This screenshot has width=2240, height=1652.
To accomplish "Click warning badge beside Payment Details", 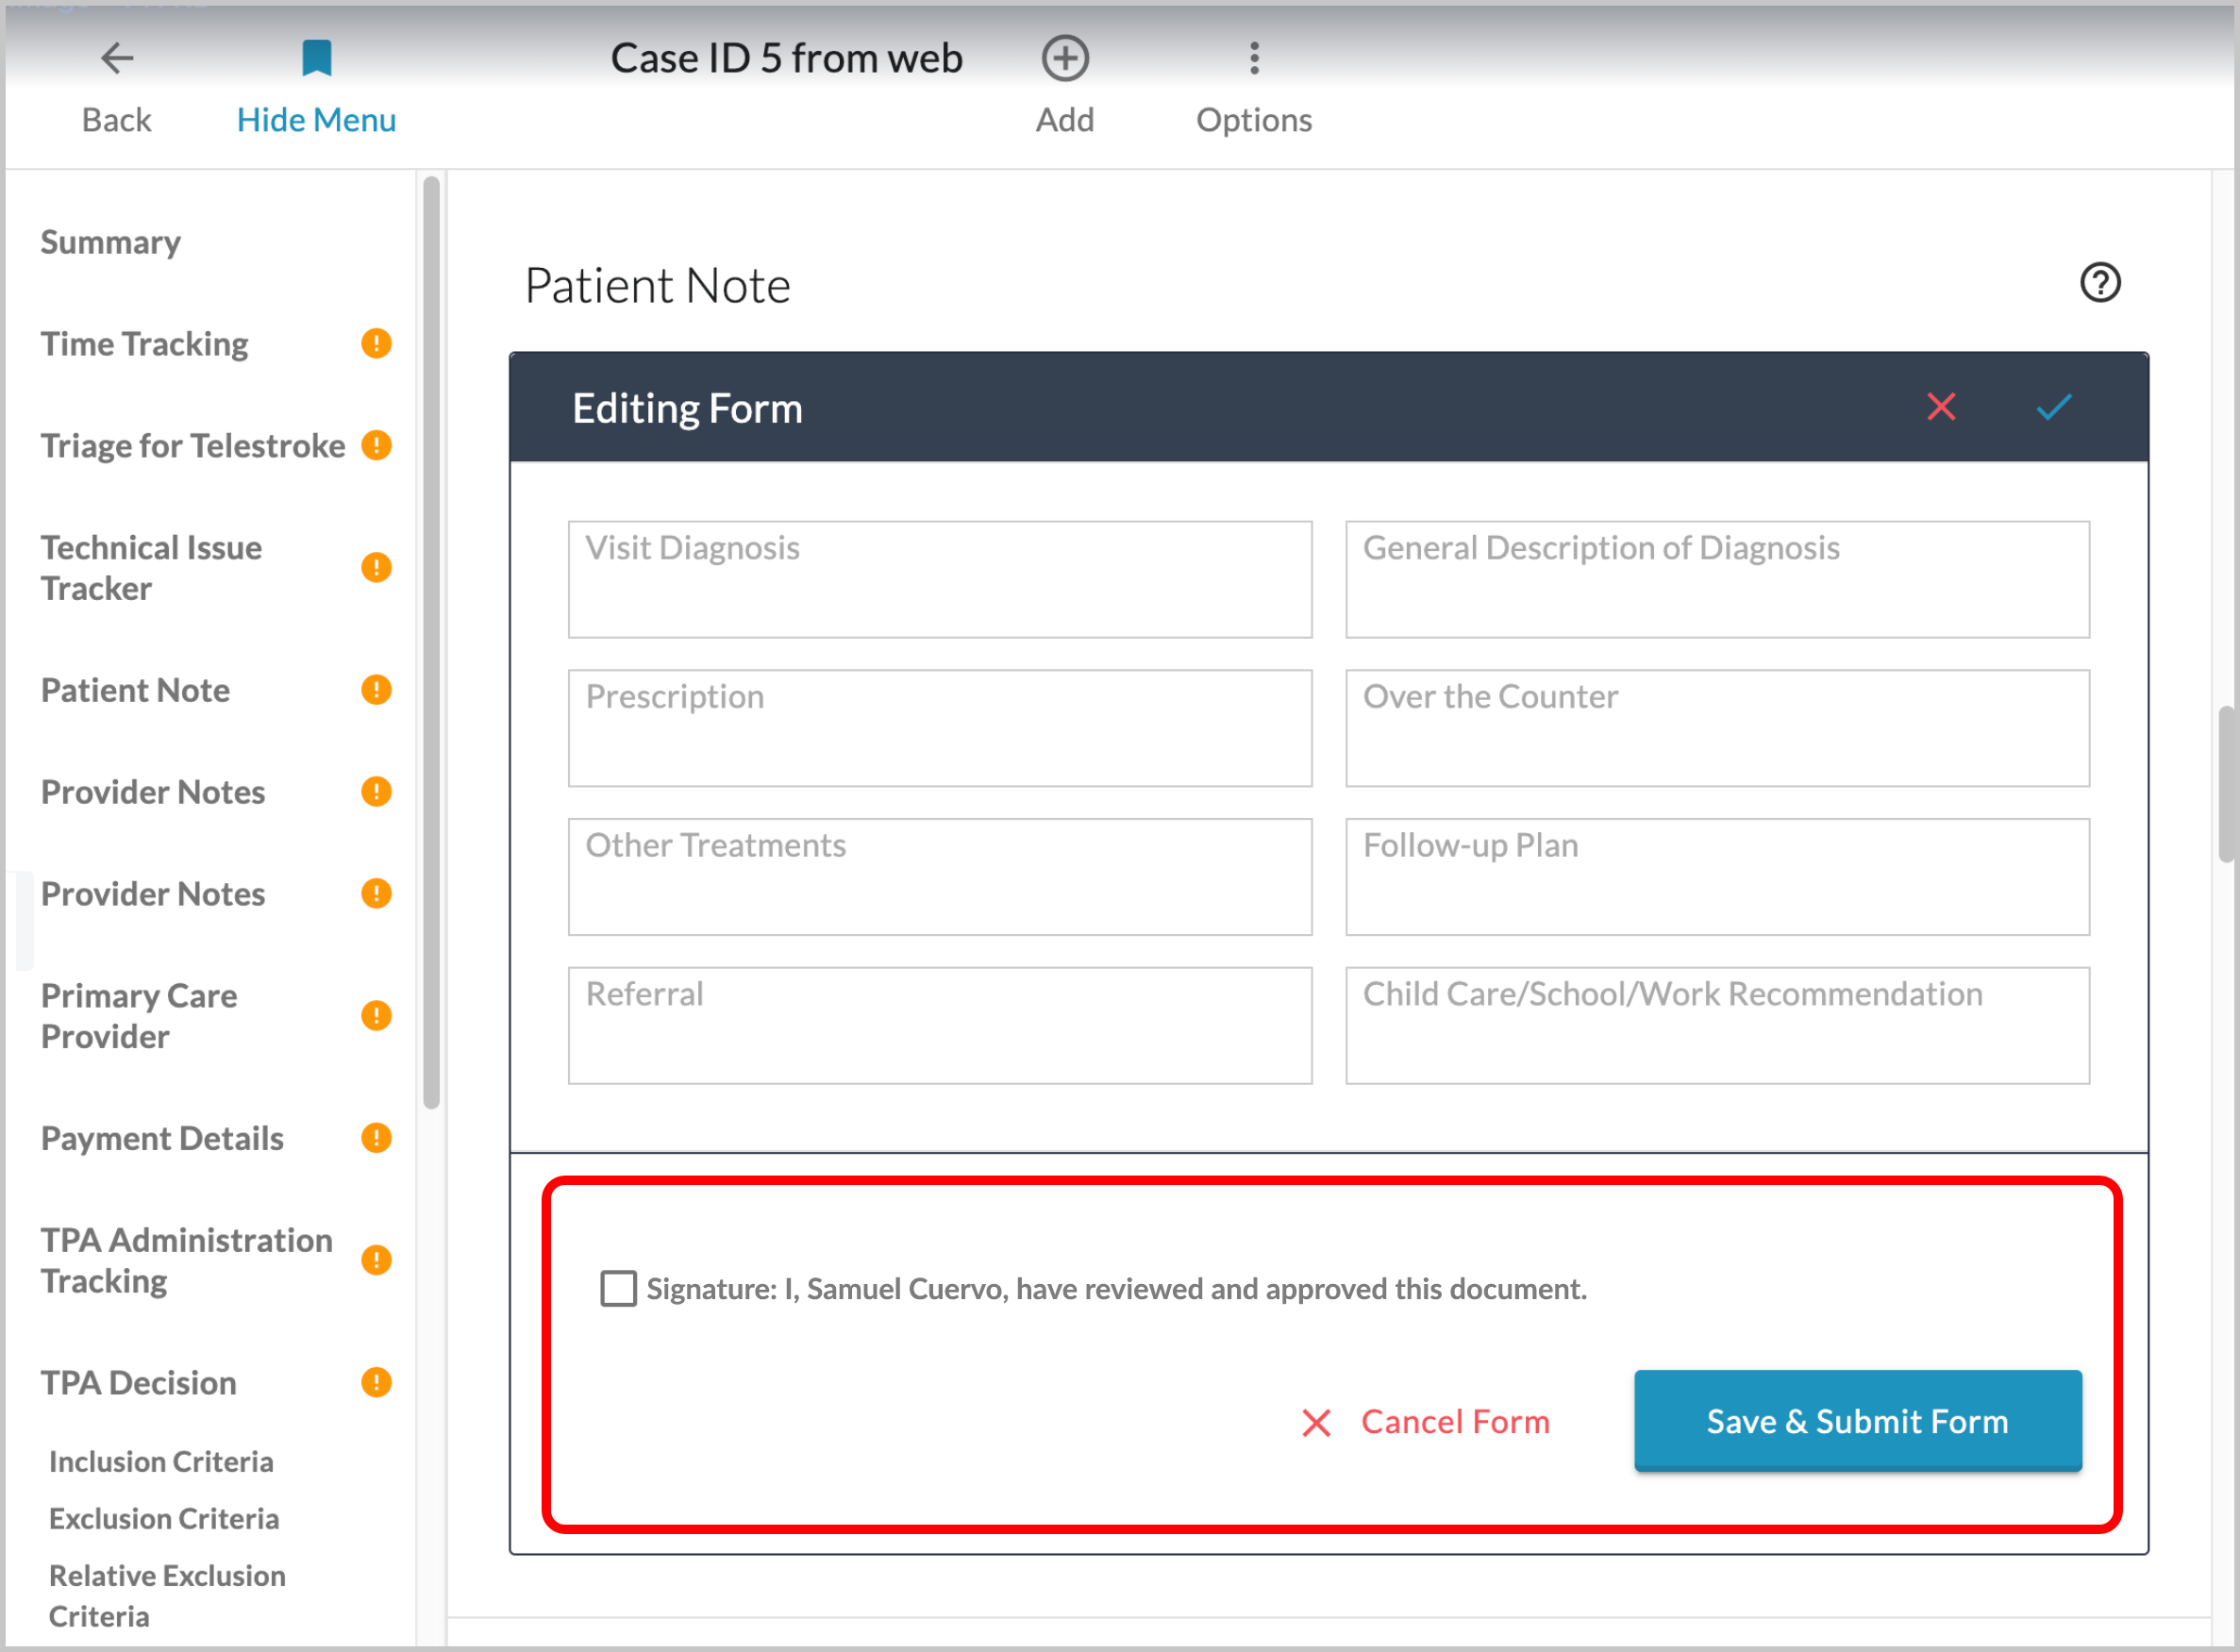I will (x=376, y=1138).
